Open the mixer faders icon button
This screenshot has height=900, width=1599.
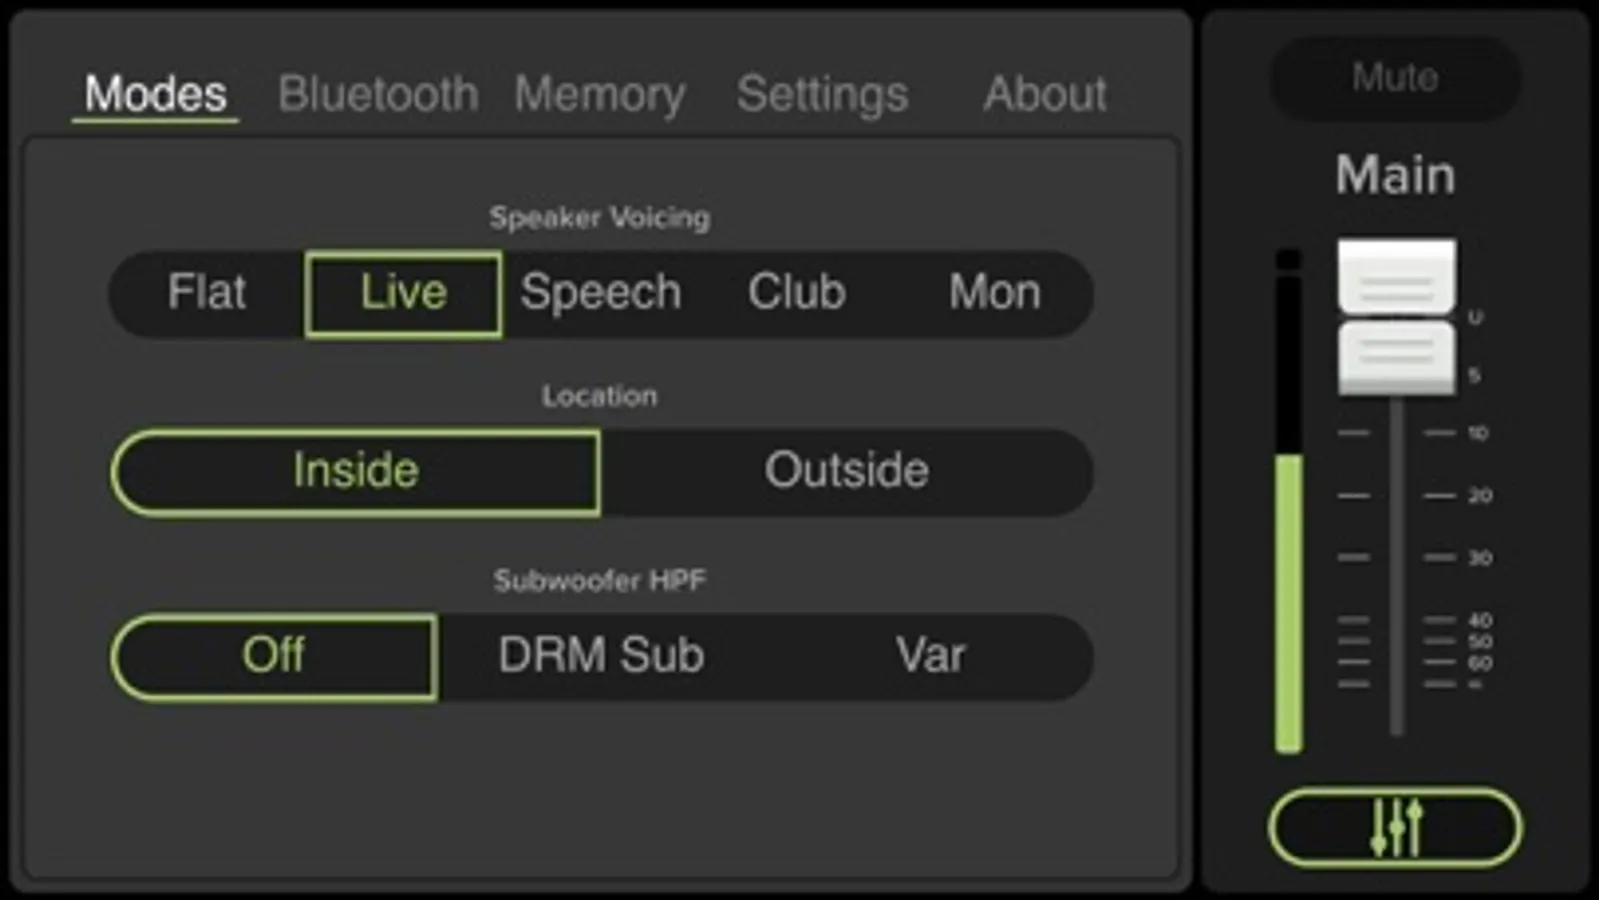point(1395,827)
